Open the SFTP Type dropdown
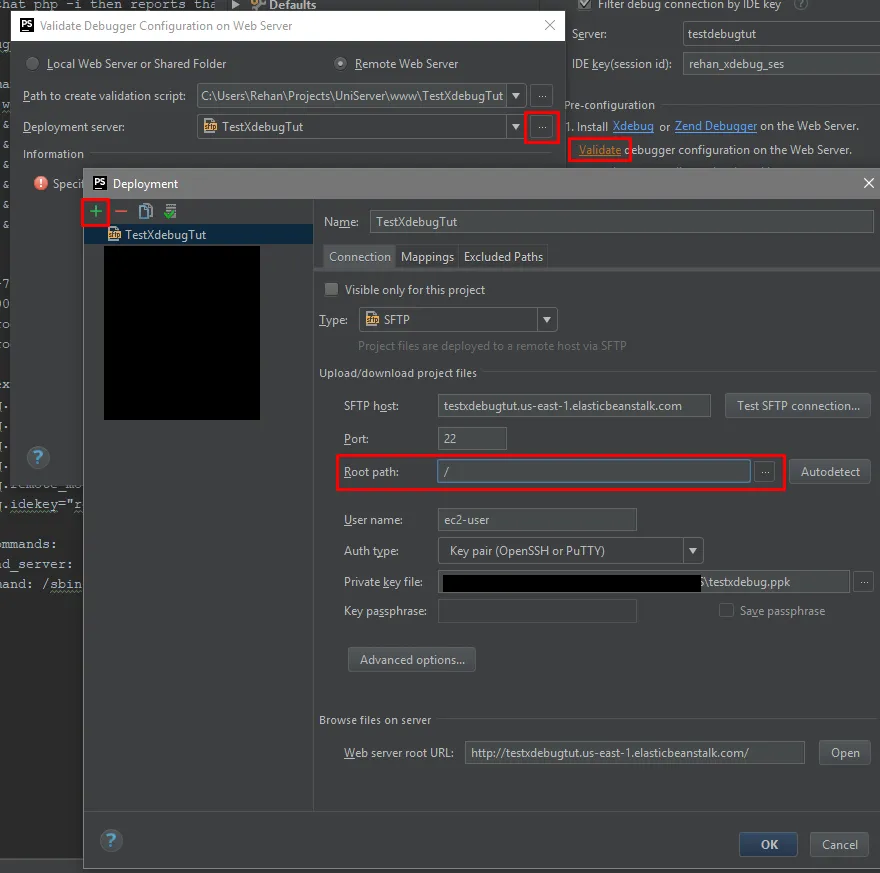This screenshot has height=873, width=880. [547, 320]
